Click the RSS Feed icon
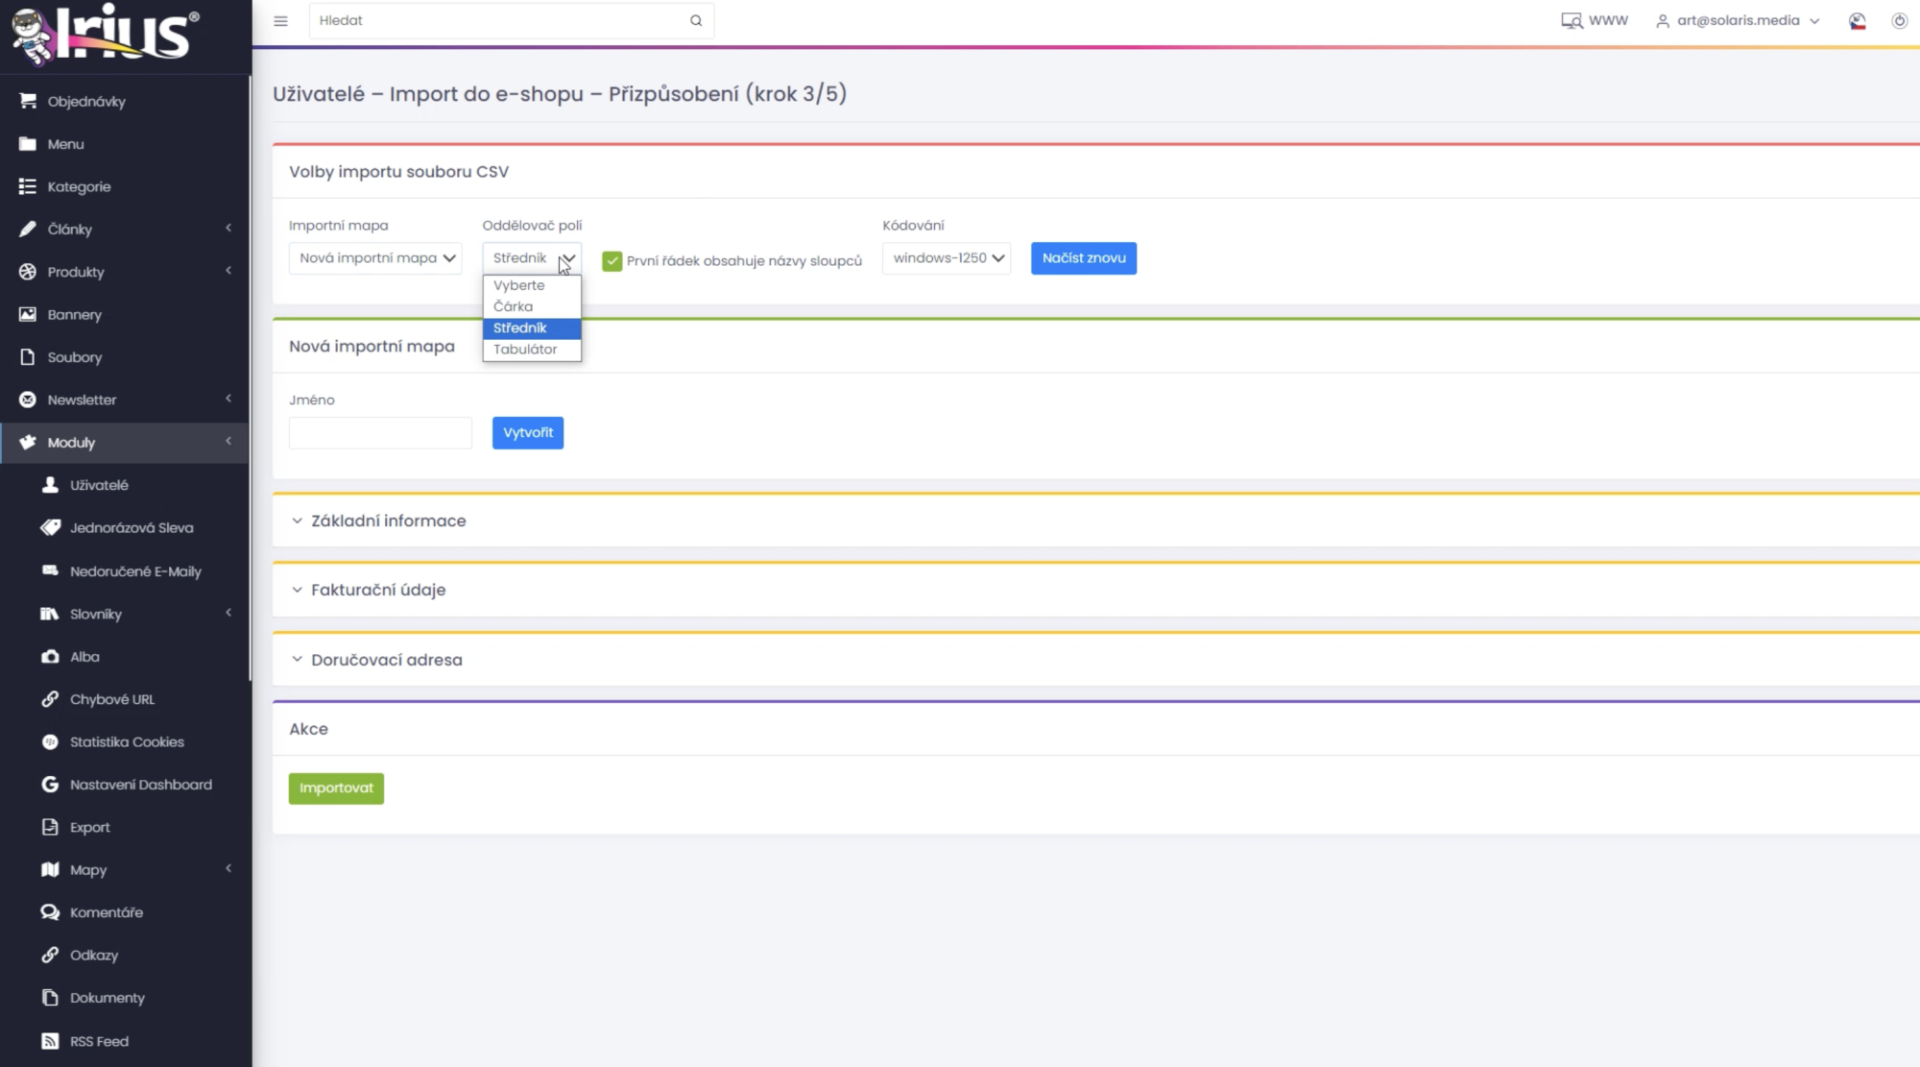The height and width of the screenshot is (1067, 1920). coord(50,1041)
